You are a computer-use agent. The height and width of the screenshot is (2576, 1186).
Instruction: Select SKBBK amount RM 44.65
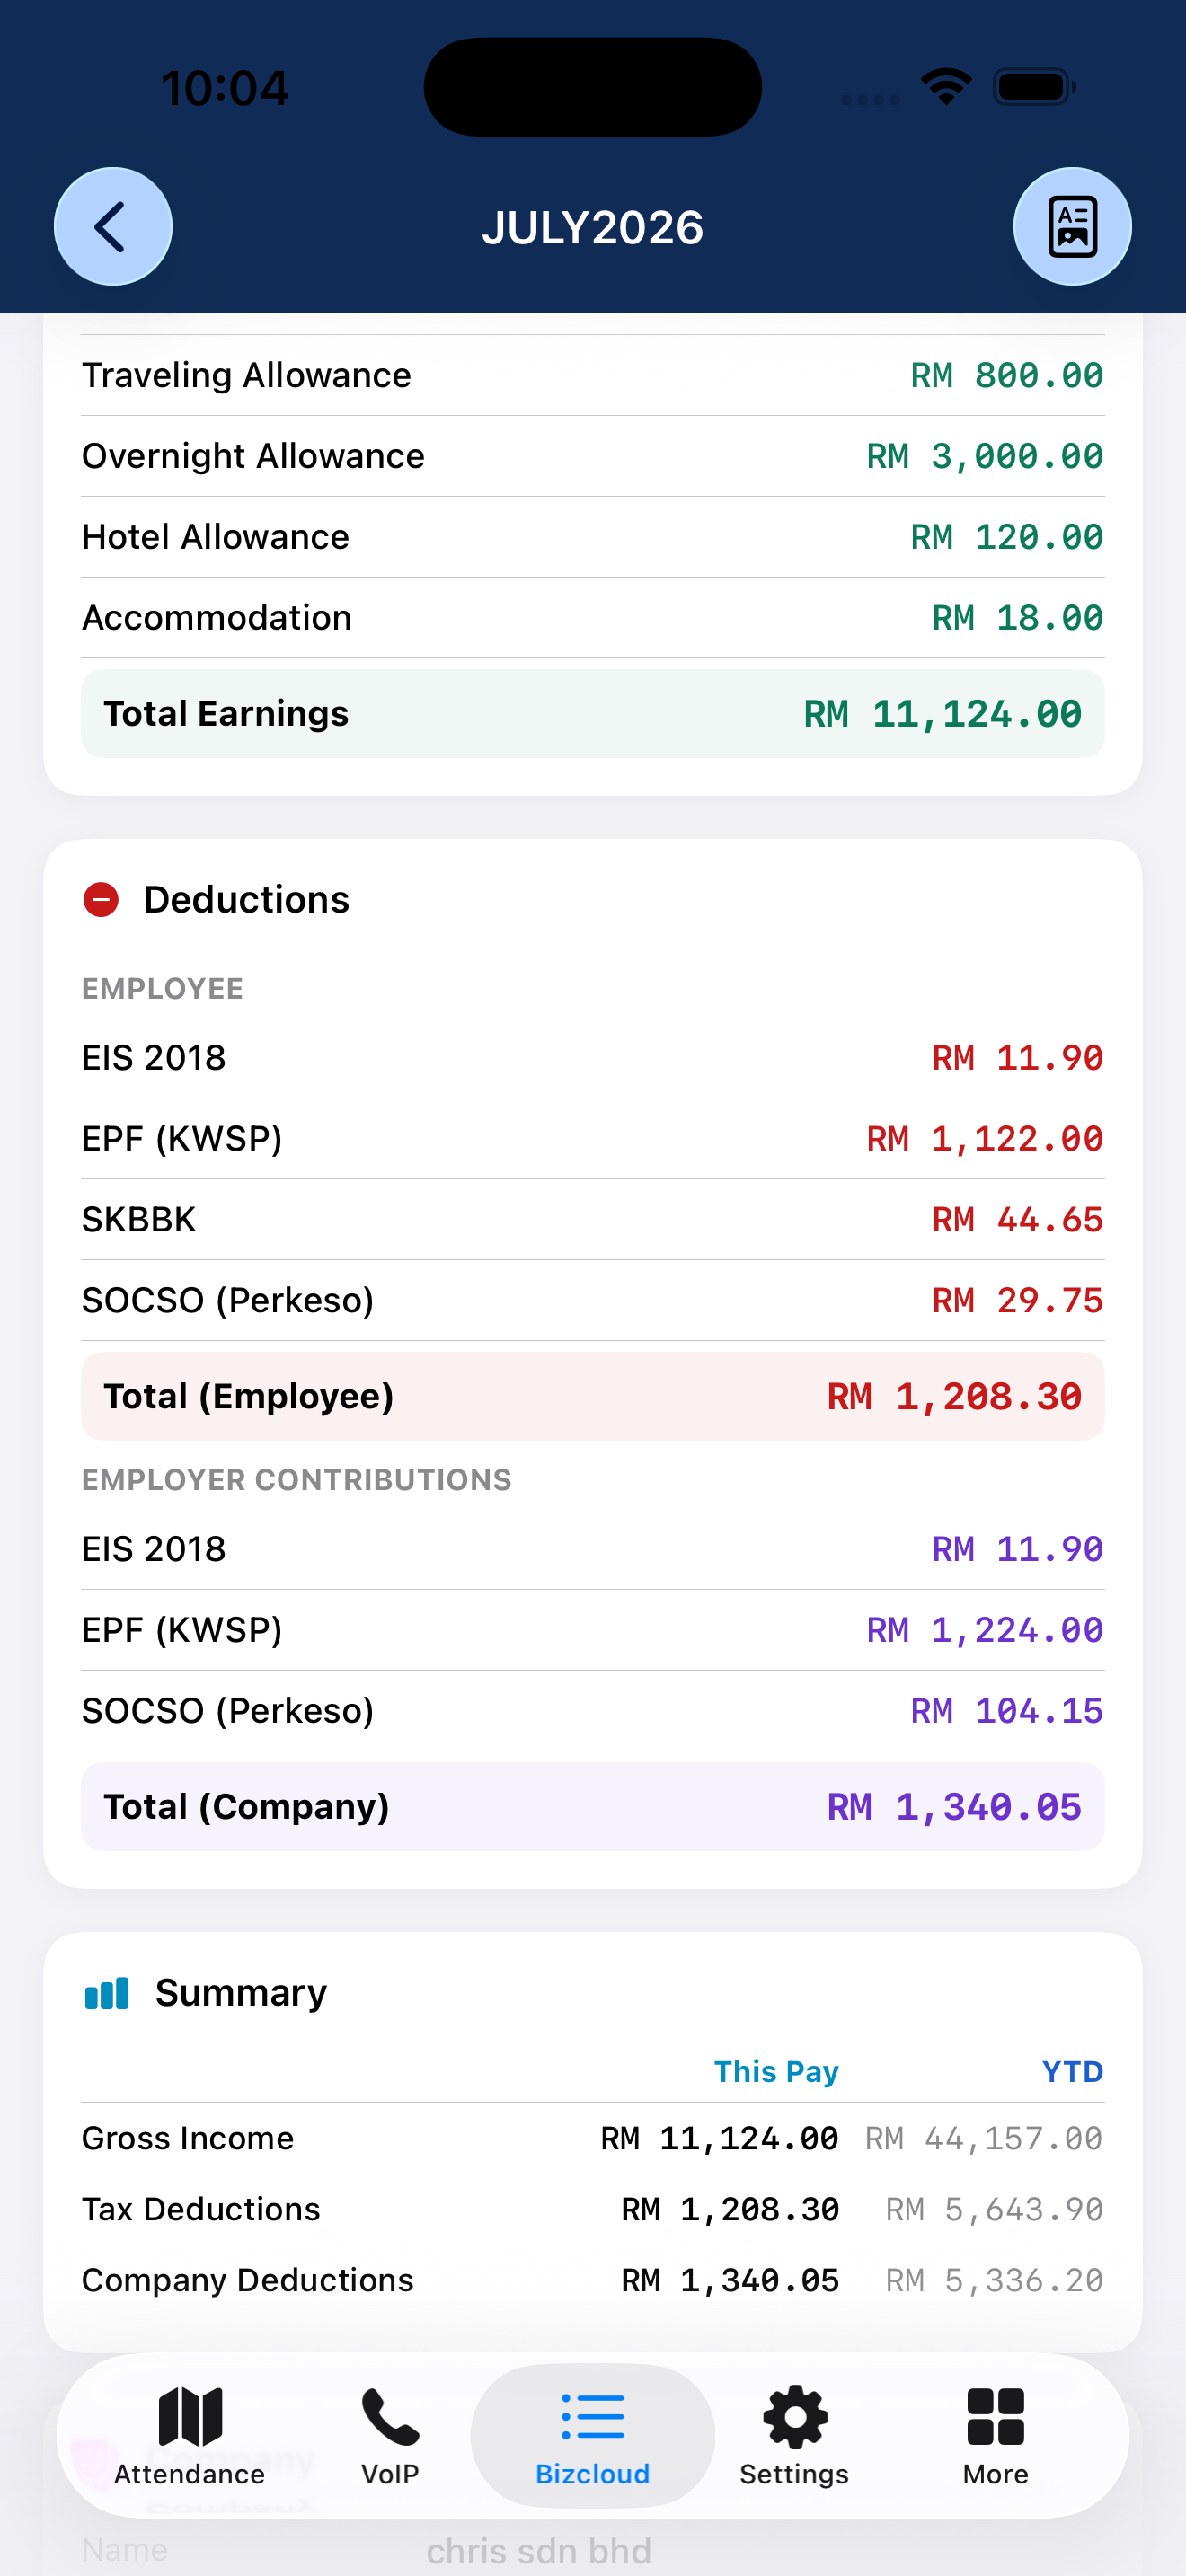pos(1018,1220)
